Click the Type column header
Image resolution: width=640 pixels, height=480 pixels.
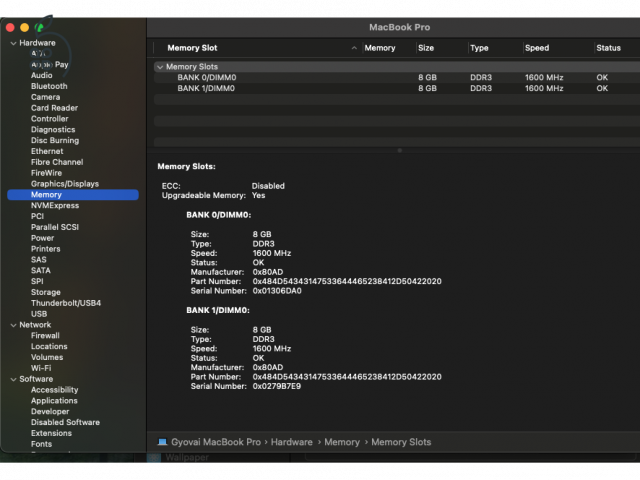coord(479,48)
